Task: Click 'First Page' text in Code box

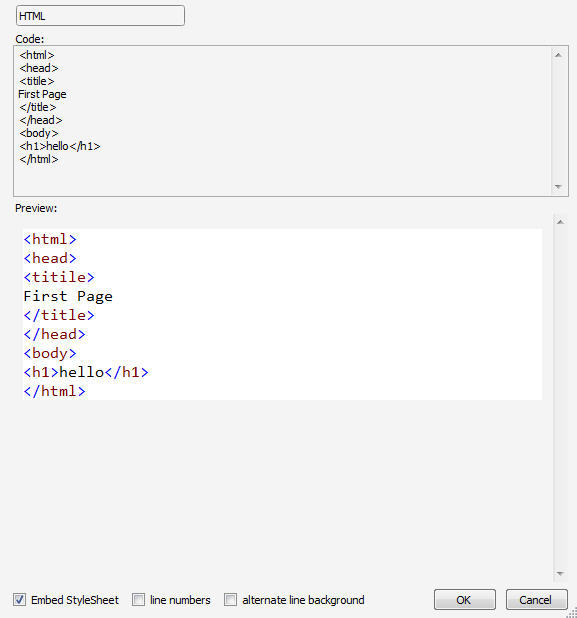Action: point(42,94)
